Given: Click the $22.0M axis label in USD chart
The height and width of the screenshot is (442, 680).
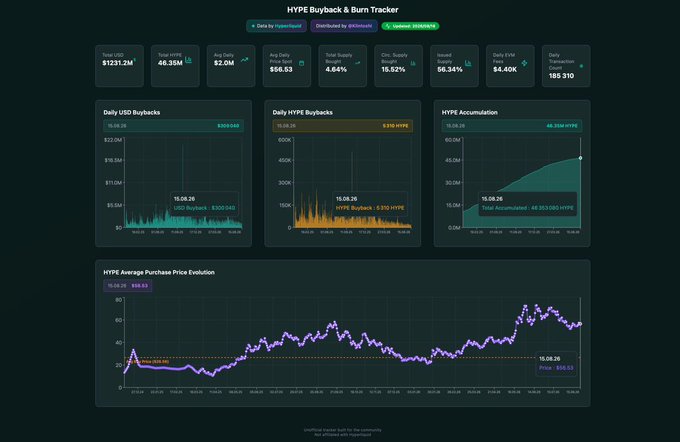Looking at the screenshot, I should [113, 140].
